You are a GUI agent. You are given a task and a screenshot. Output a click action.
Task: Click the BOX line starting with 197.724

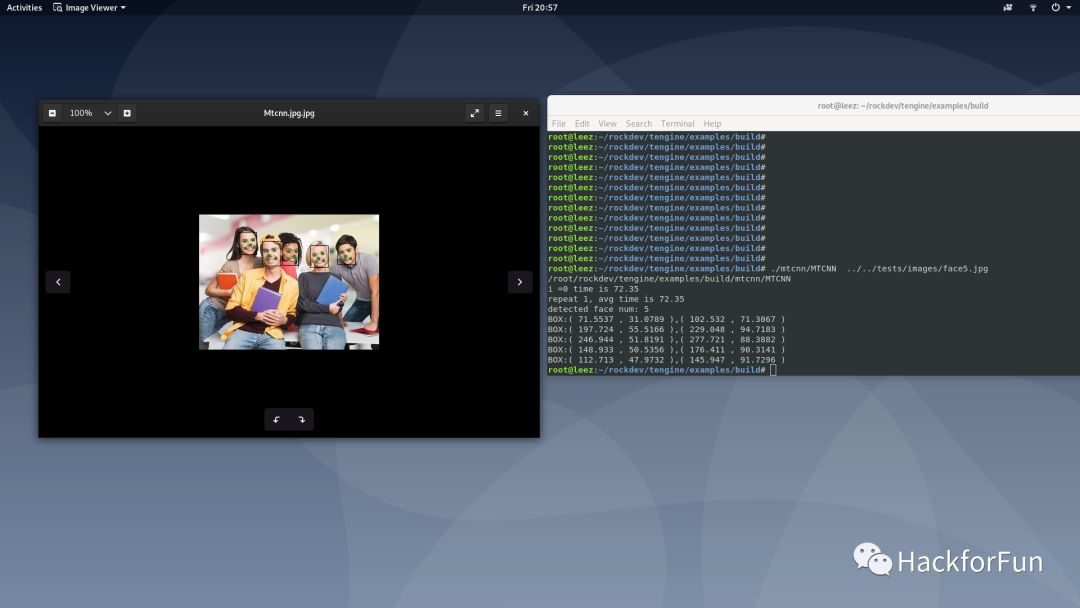666,329
